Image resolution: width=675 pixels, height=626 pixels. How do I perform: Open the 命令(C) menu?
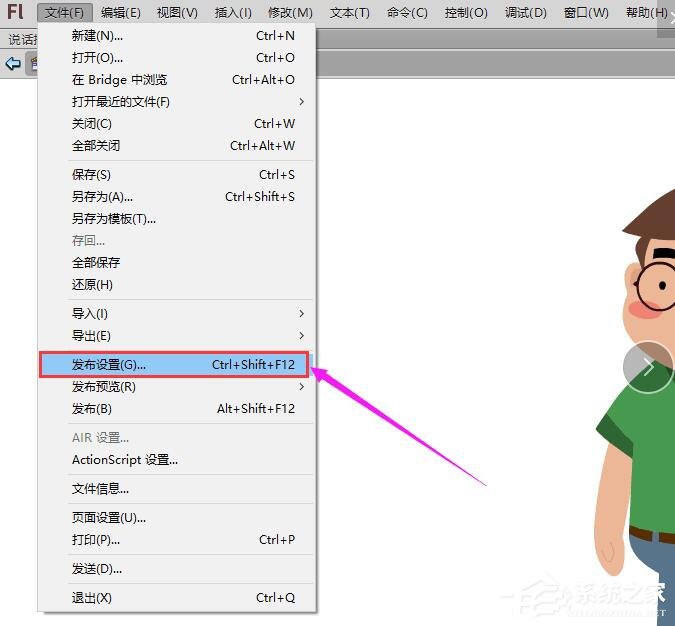pos(407,13)
